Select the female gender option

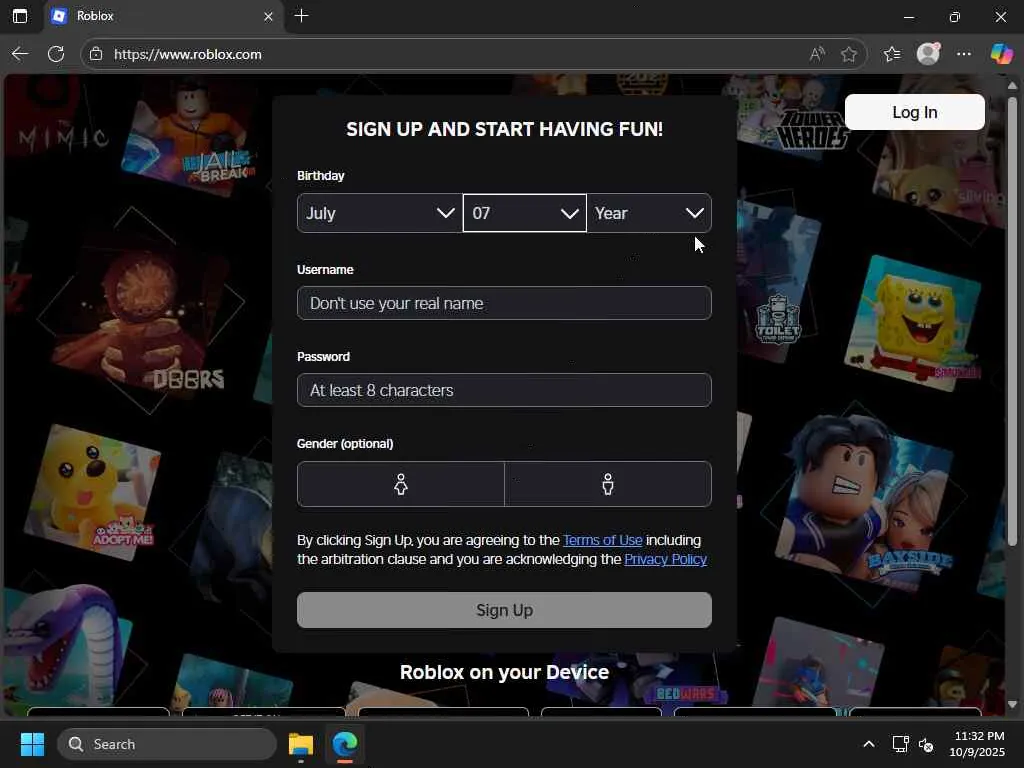(x=400, y=484)
